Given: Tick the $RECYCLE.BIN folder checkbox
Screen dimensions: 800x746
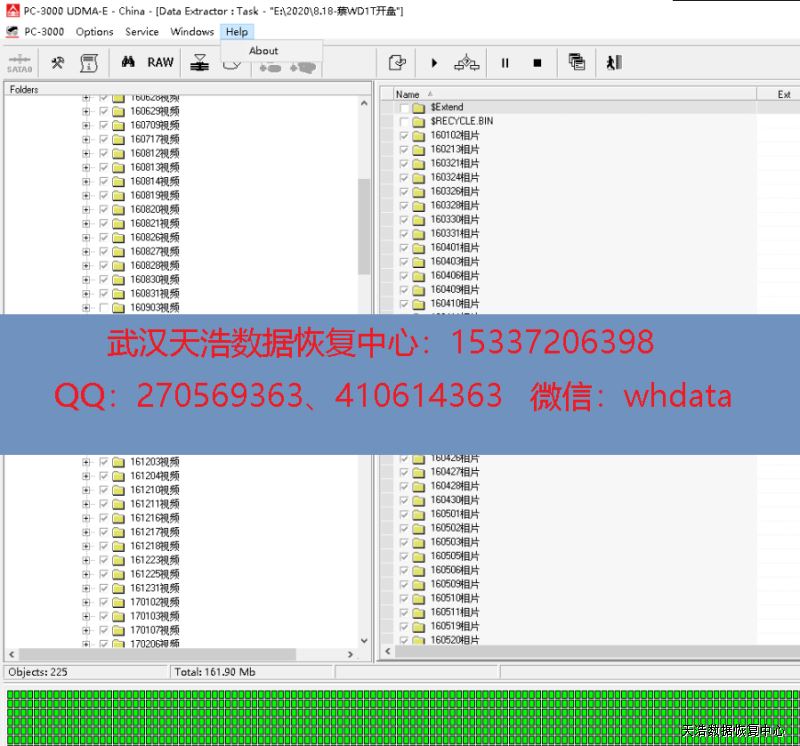Looking at the screenshot, I should [x=404, y=121].
